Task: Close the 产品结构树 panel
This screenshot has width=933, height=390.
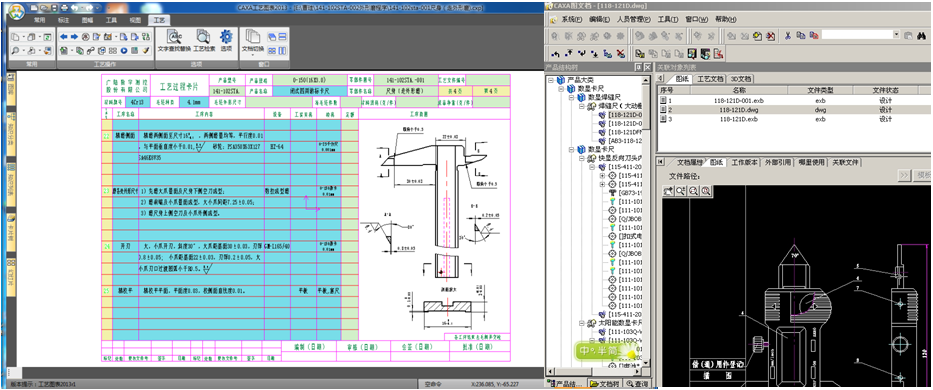Action: 647,67
